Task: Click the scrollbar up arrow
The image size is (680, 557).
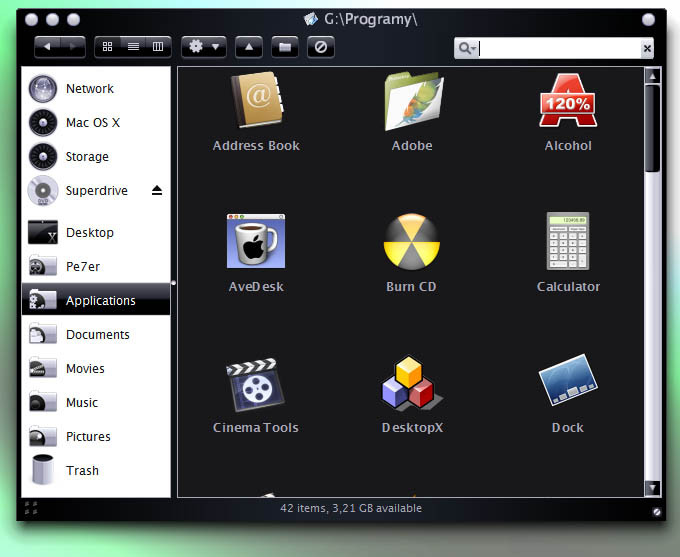Action: tap(653, 76)
